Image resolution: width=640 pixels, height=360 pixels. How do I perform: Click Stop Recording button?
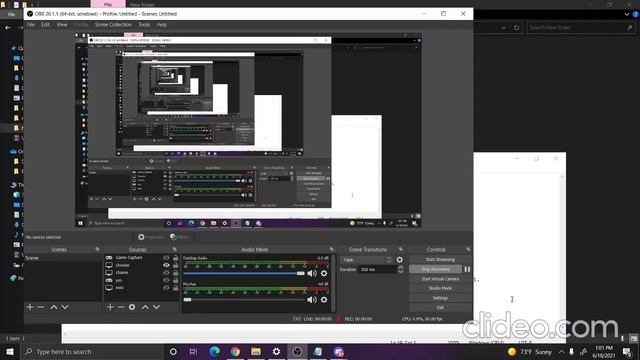(436, 269)
